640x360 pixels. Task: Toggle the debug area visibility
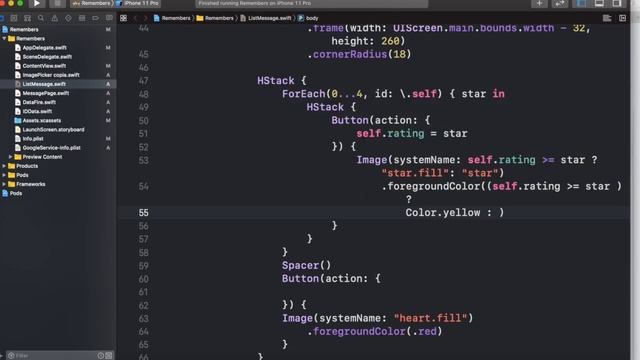tap(599, 3)
